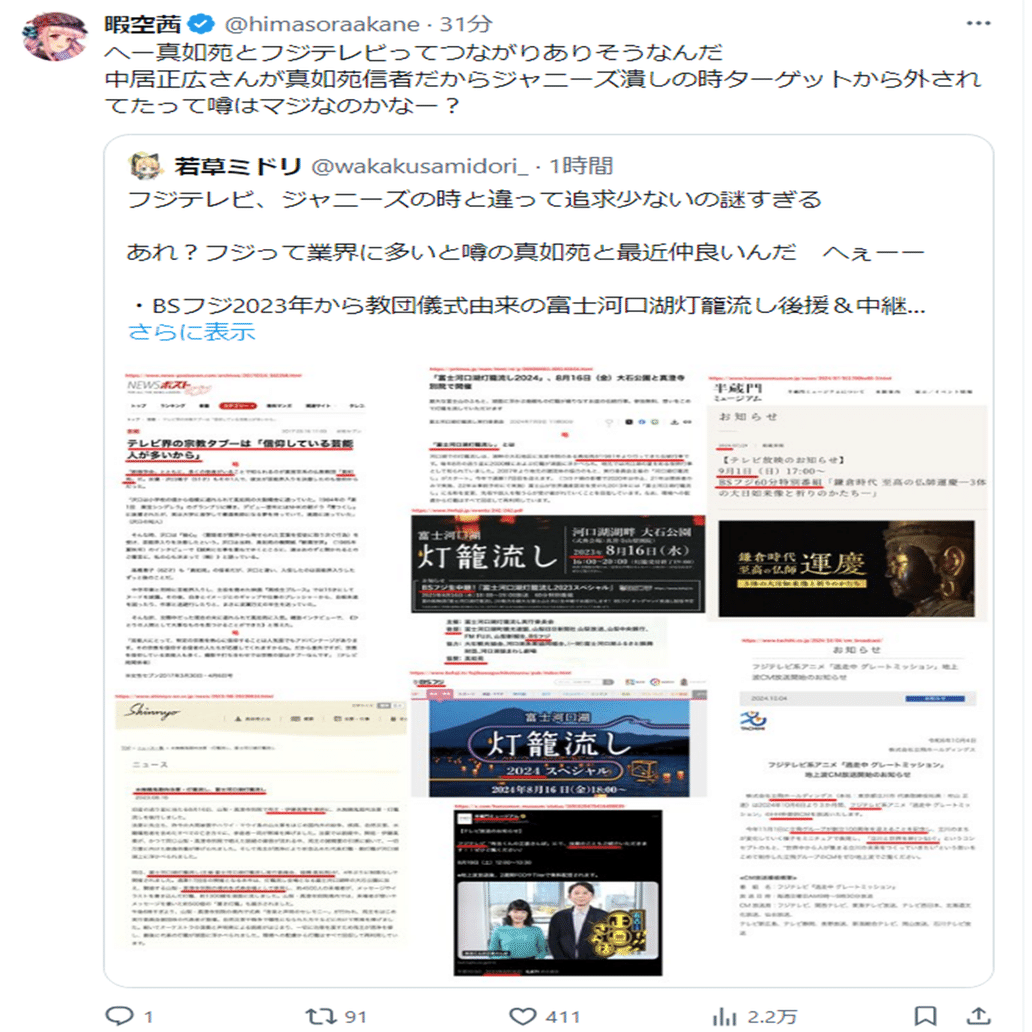
Task: View post analytics bar chart icon
Action: (725, 1016)
